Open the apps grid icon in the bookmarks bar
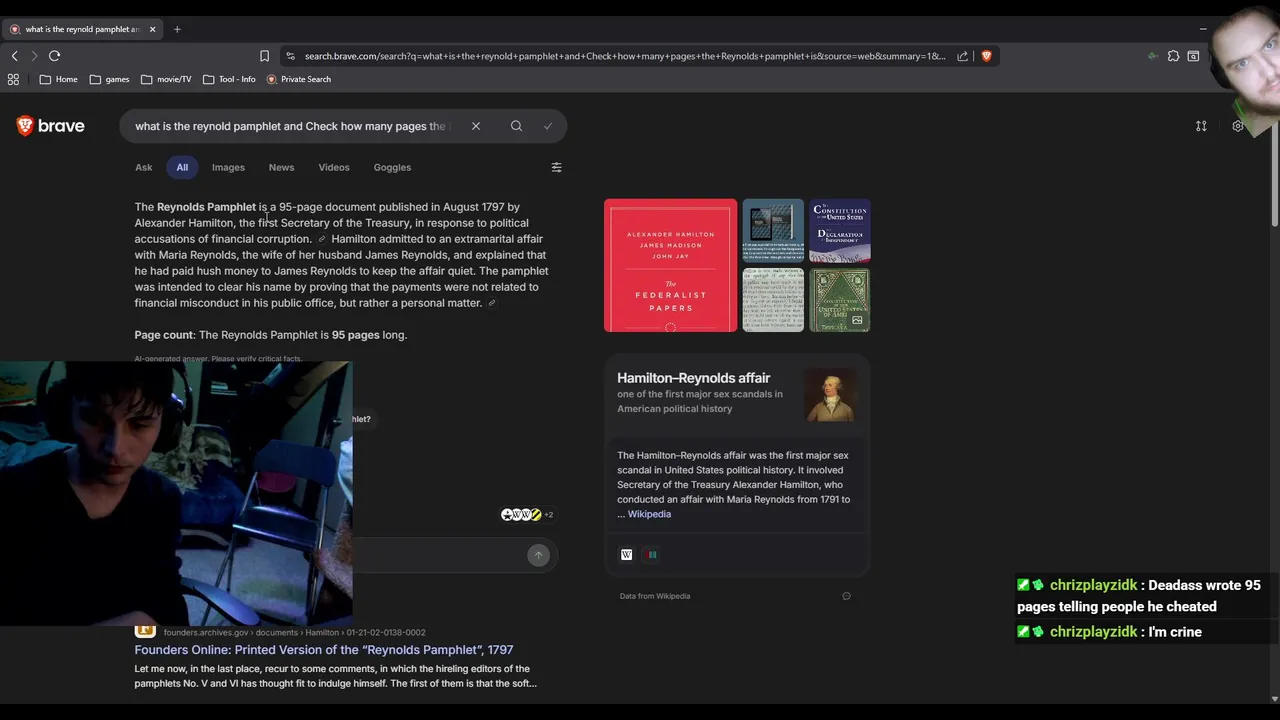This screenshot has height=720, width=1280. click(x=14, y=79)
